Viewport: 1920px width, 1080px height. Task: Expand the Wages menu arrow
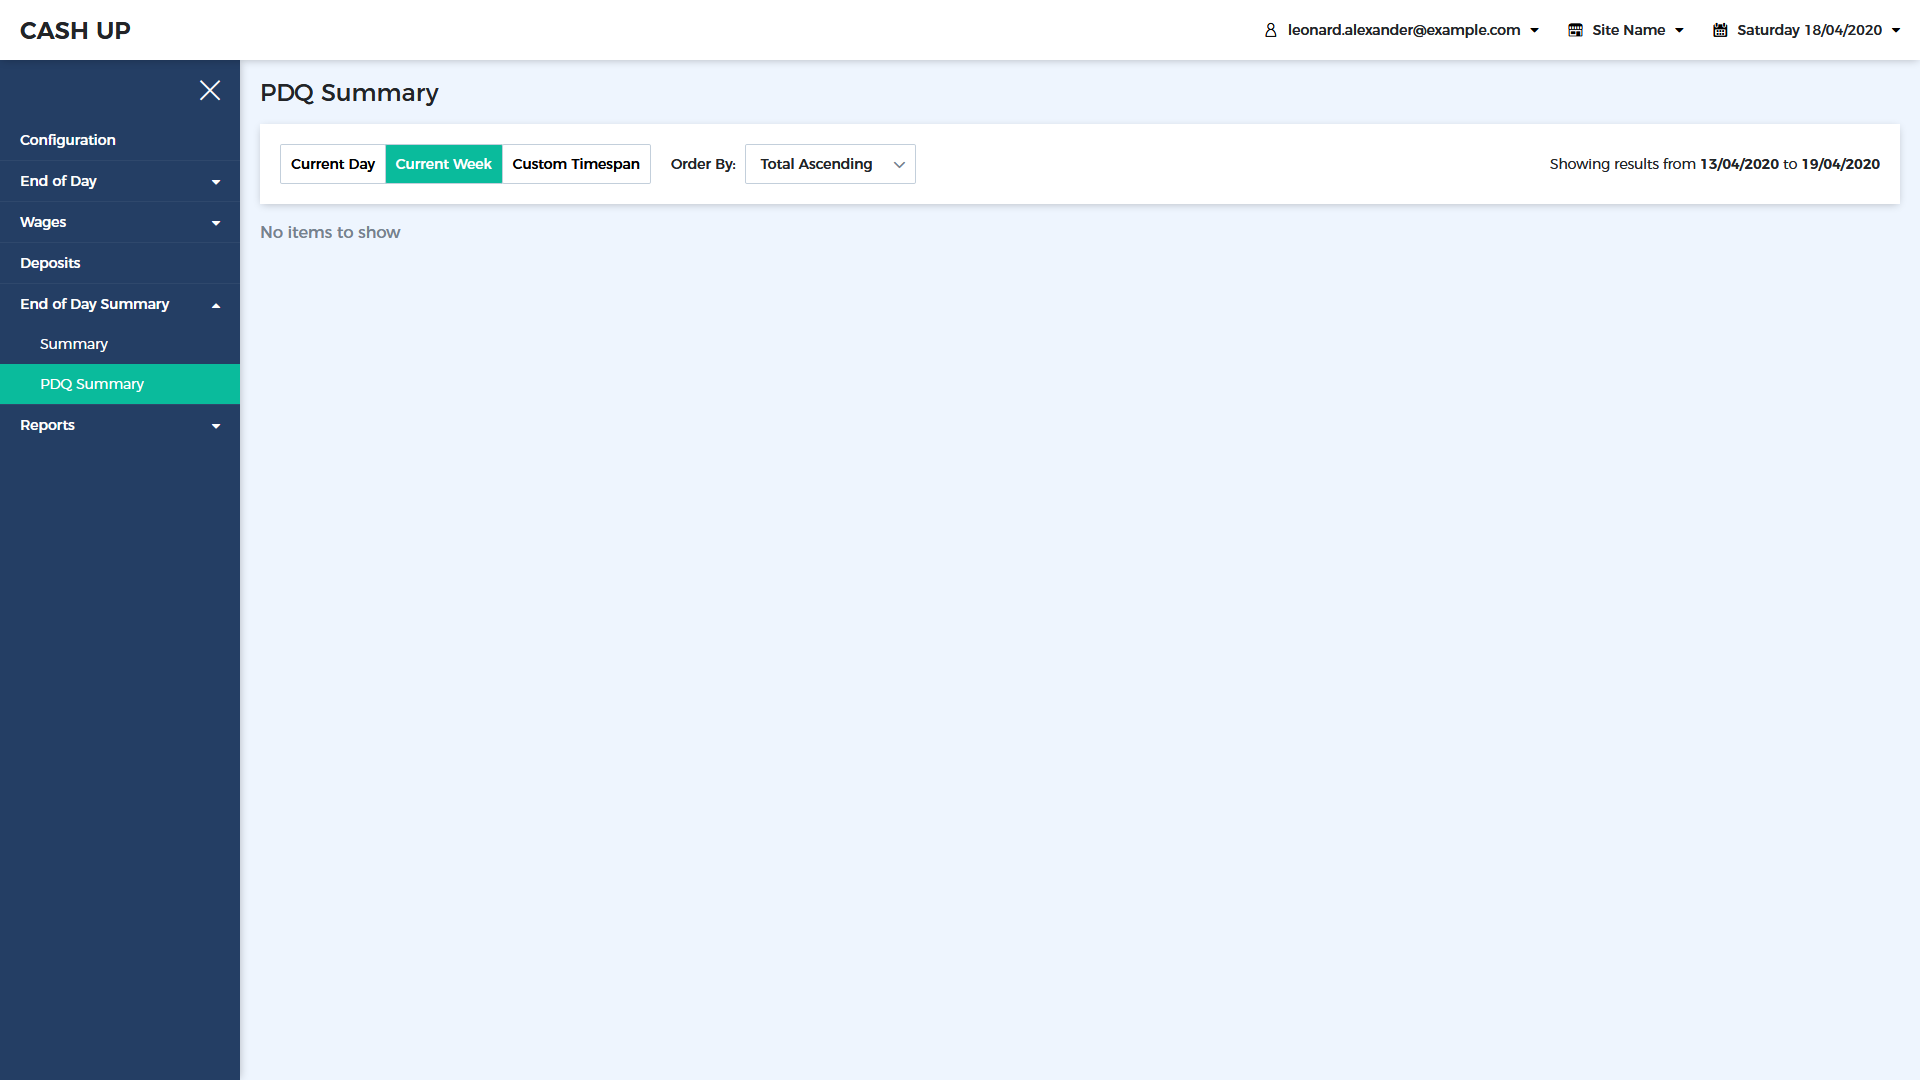(216, 223)
